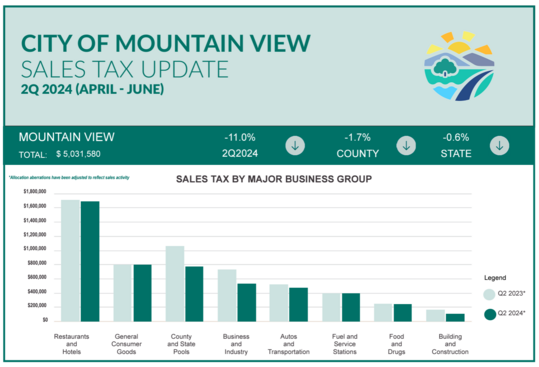Click the "Autos and Transportation" axis label
This screenshot has width=539, height=367.
(289, 344)
